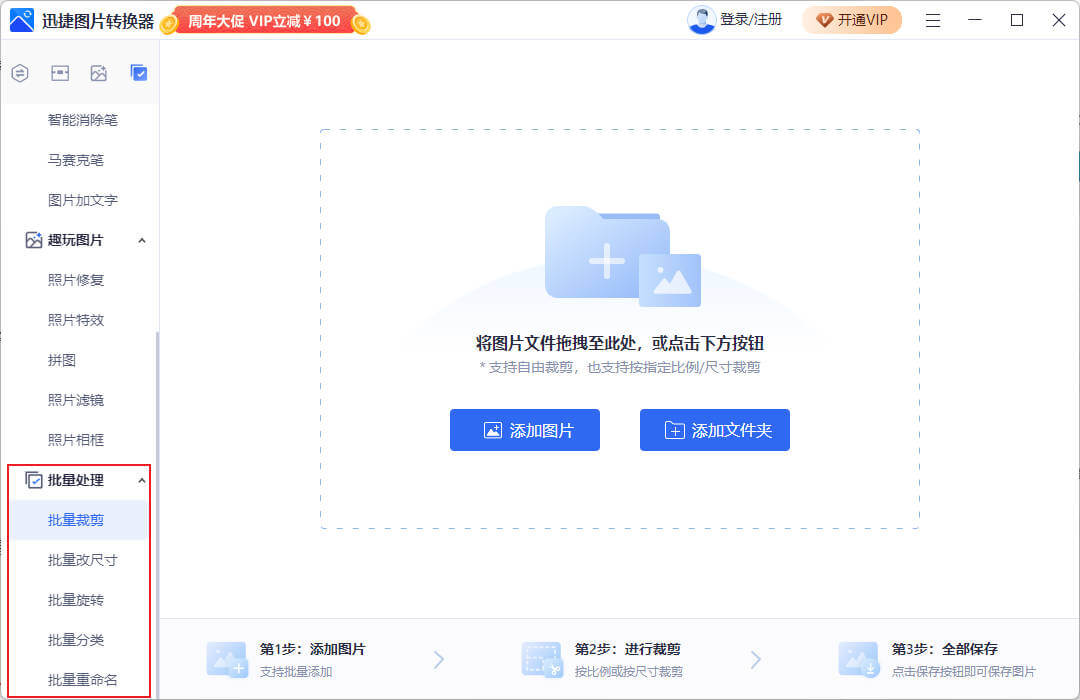The image size is (1080, 700).
Task: Click the user avatar login icon
Action: 701,20
